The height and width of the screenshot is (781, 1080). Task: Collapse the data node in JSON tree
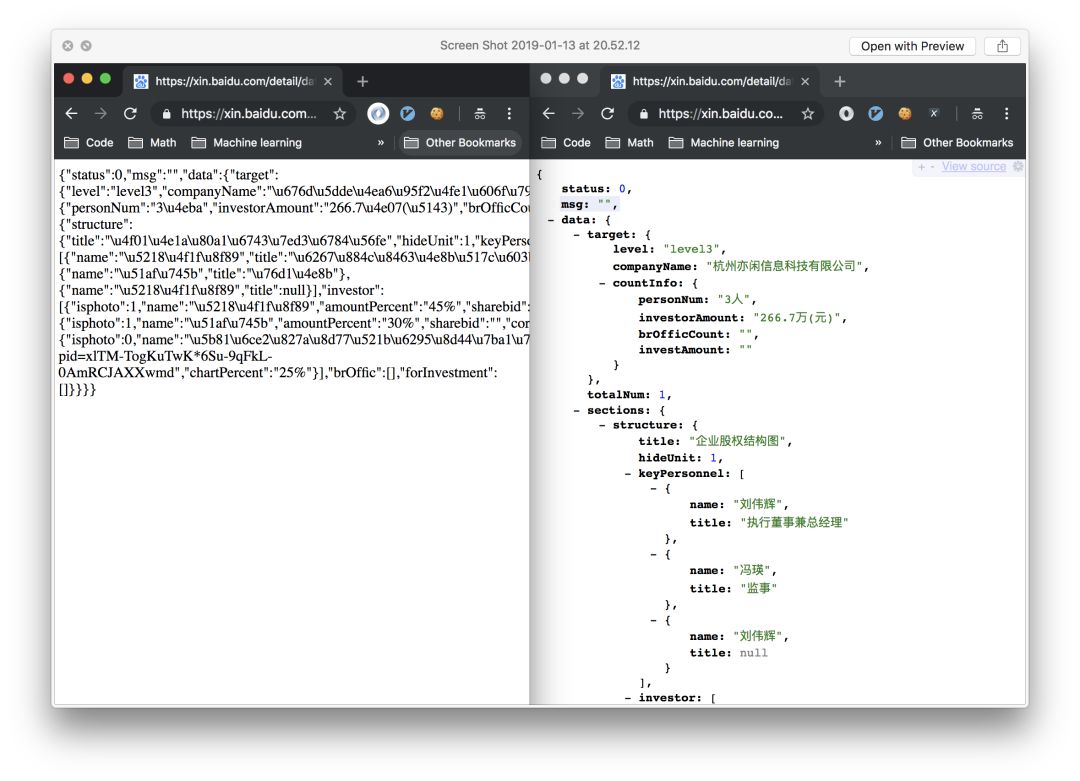[551, 220]
